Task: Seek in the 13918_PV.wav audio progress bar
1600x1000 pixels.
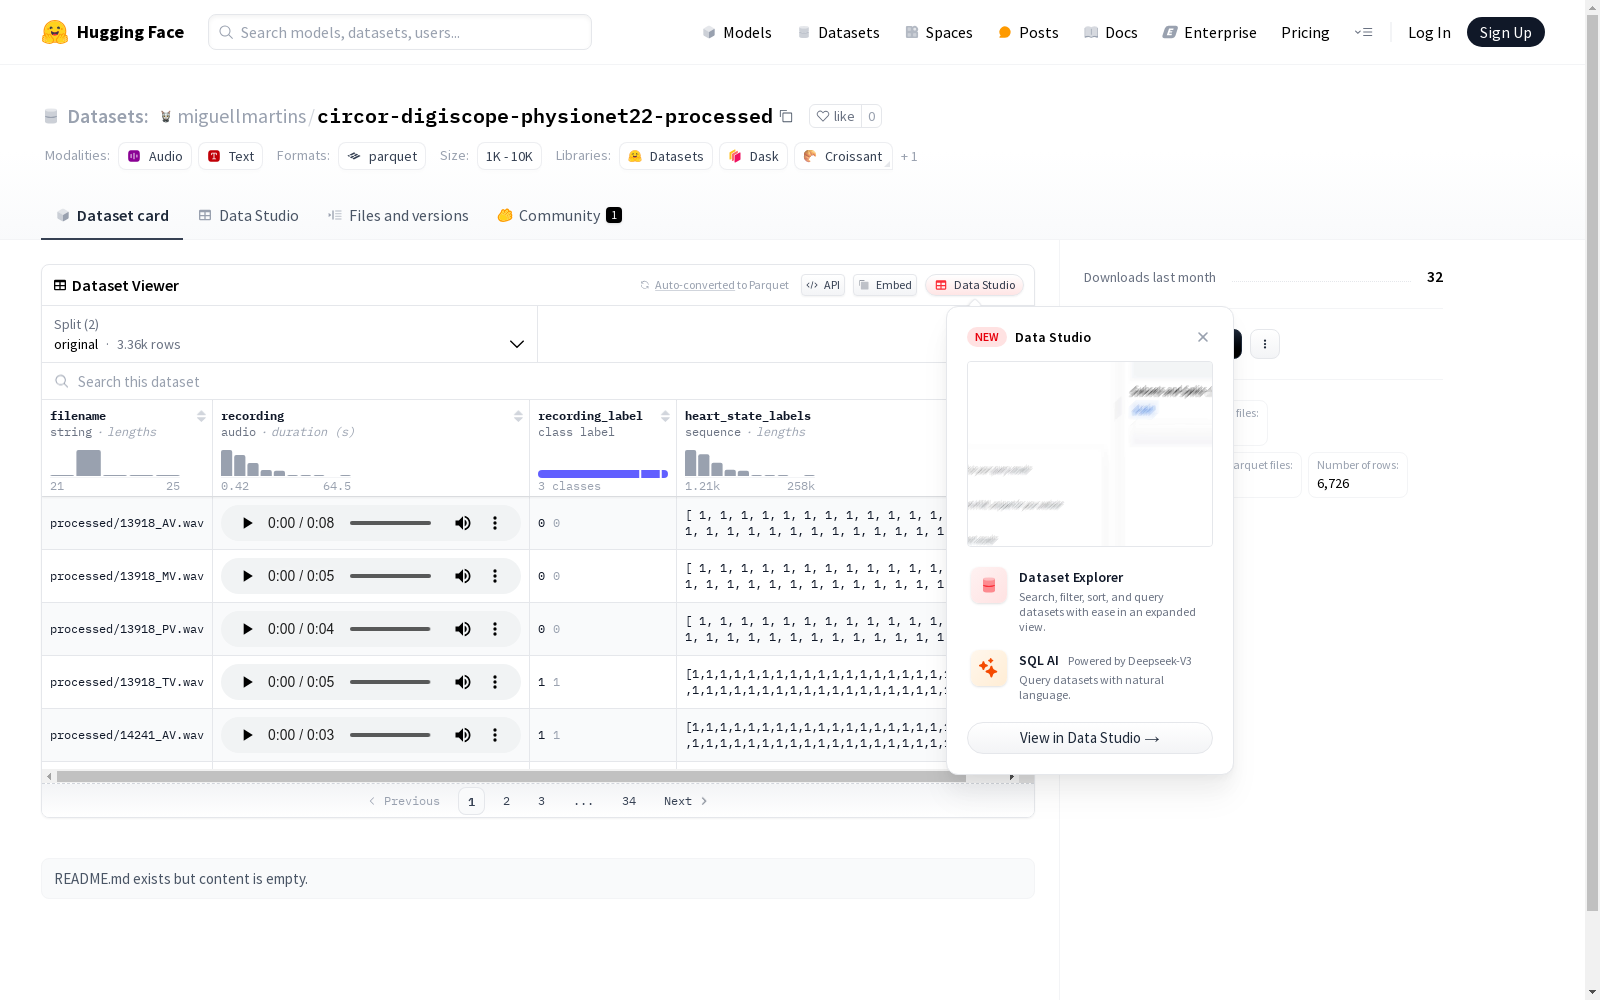Action: coord(390,629)
